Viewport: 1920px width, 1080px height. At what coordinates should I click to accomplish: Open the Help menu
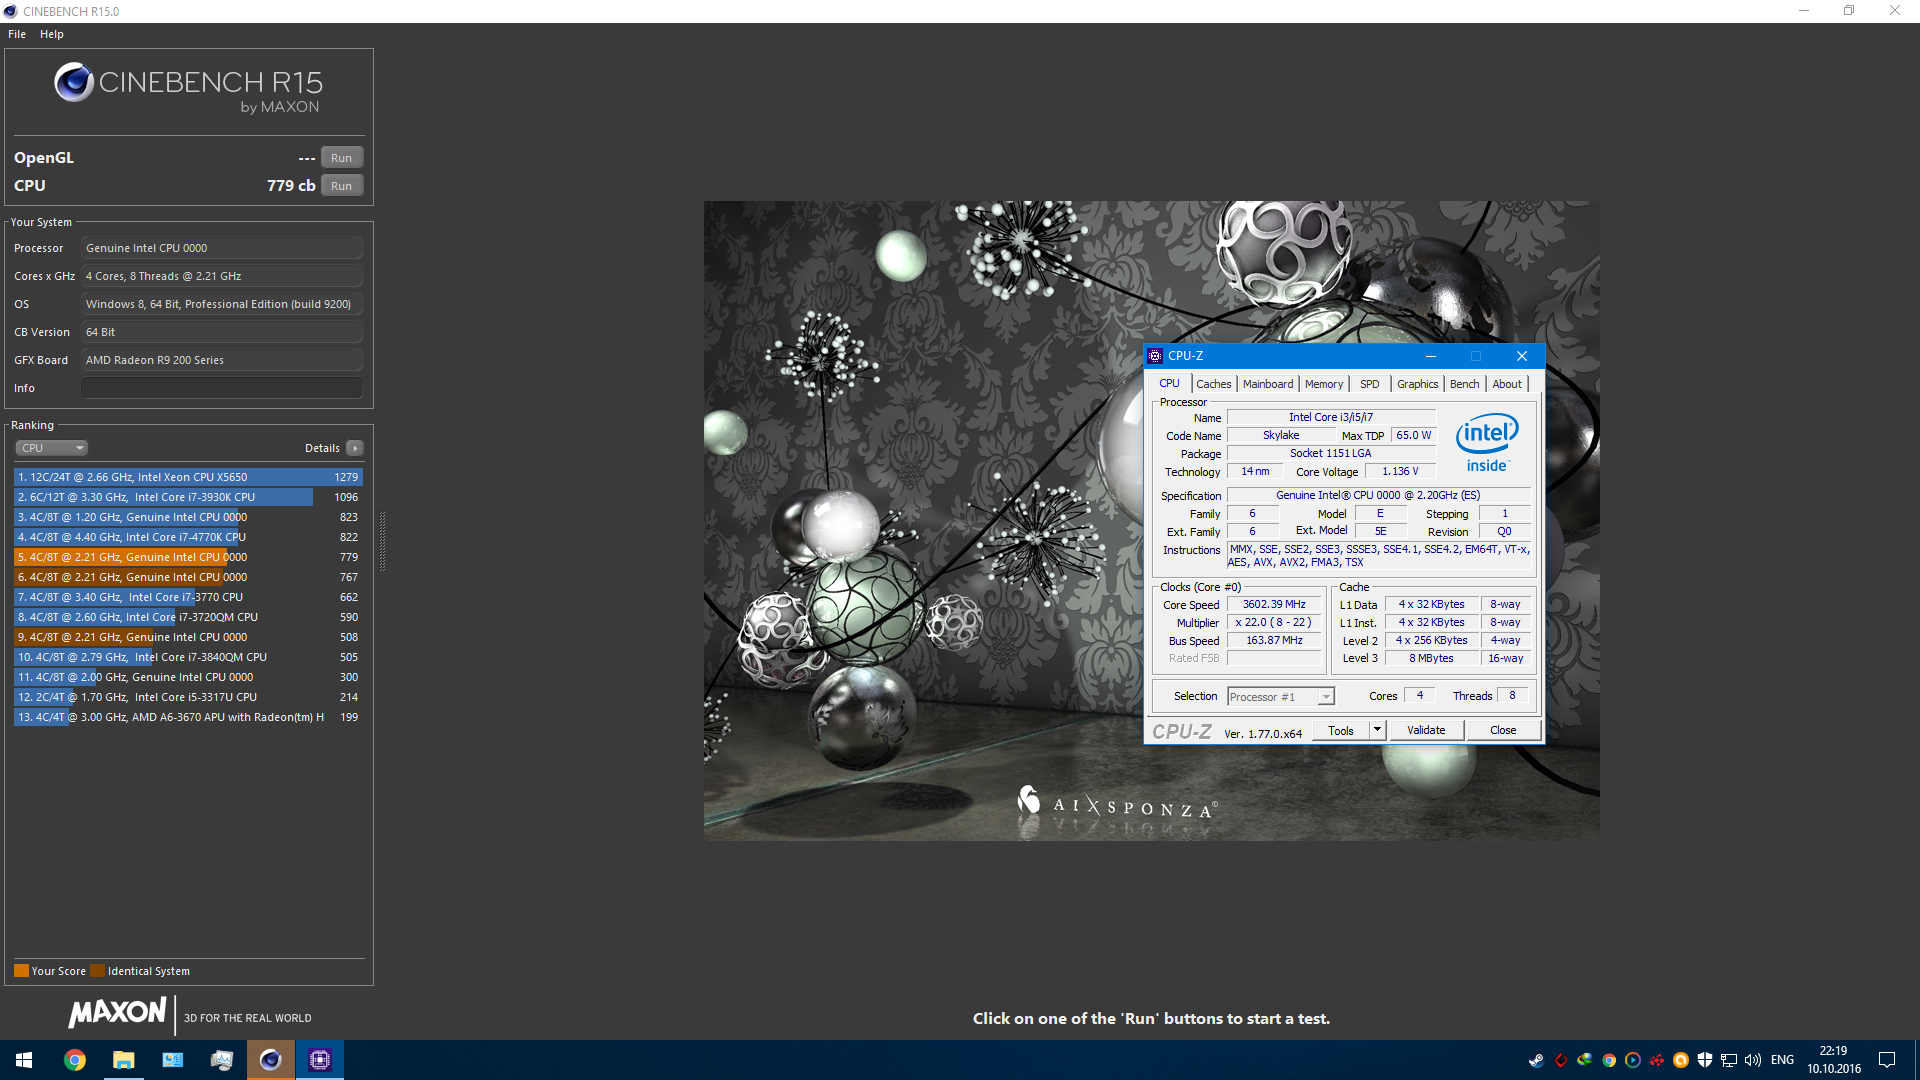(52, 34)
